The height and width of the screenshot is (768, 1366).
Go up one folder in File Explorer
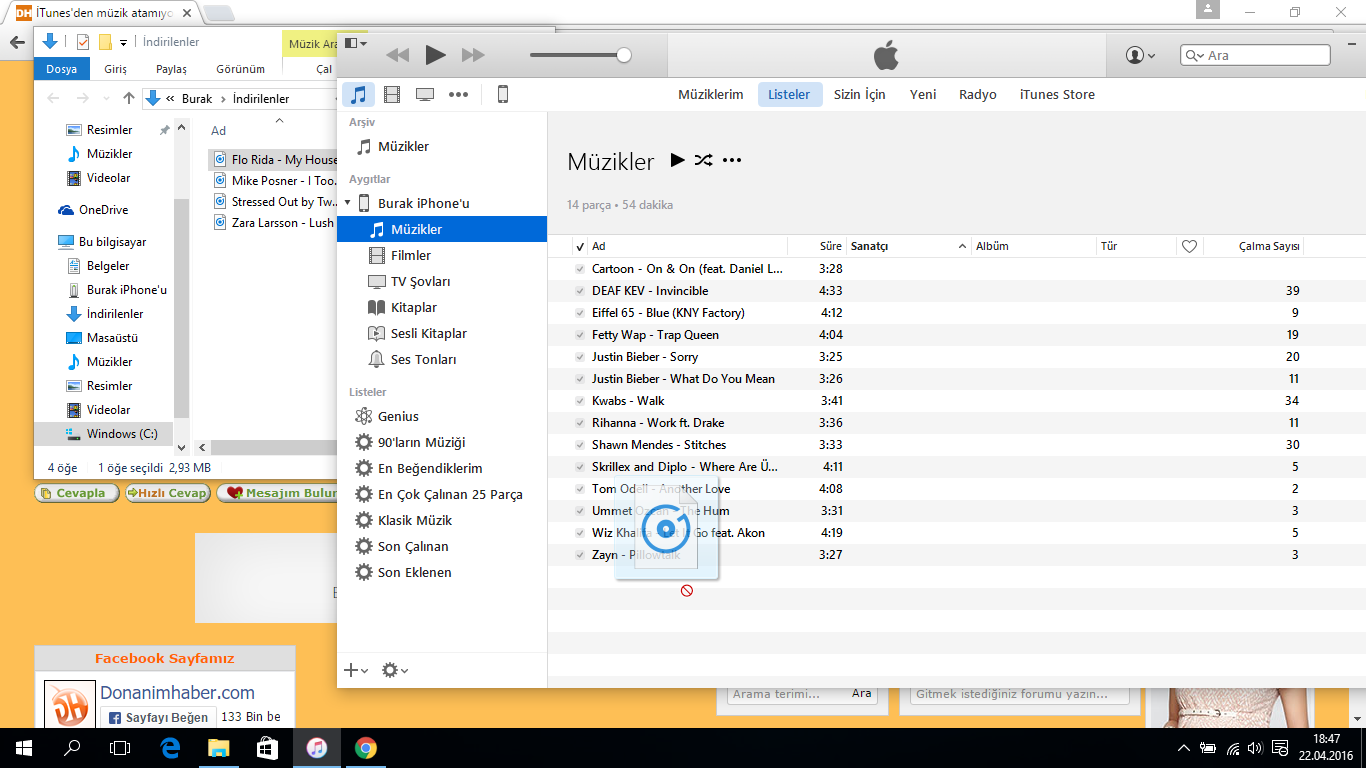point(128,98)
